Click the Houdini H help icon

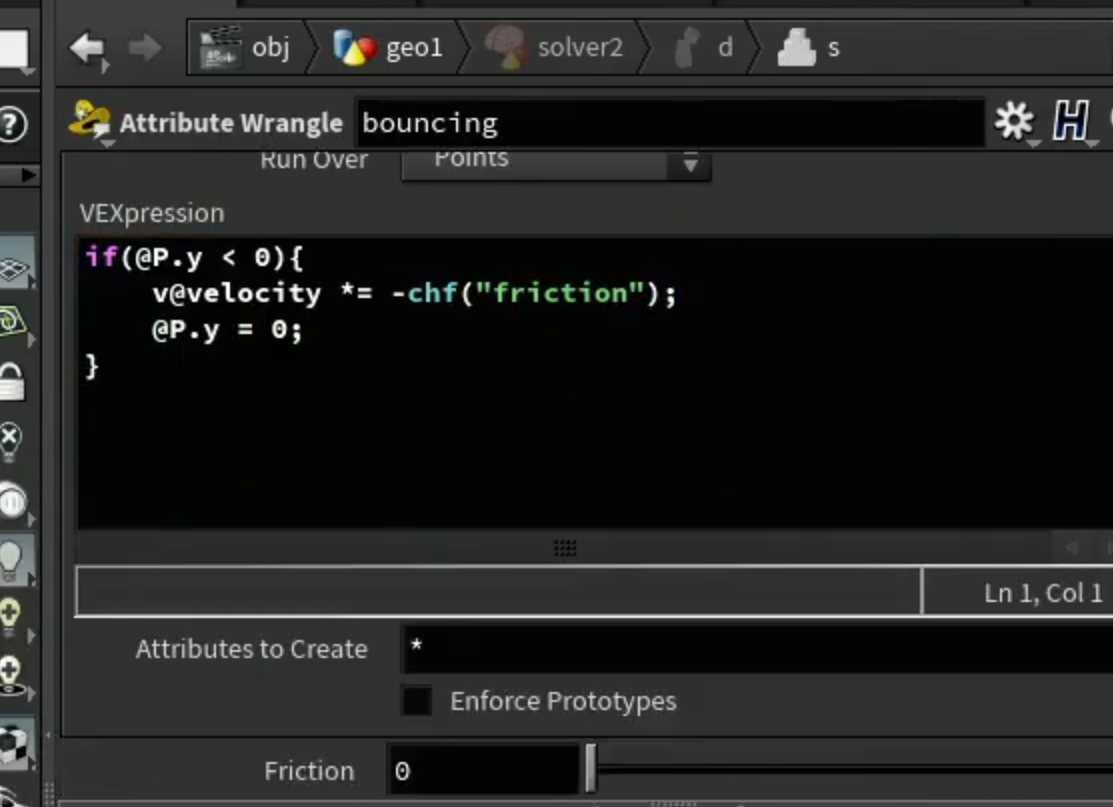[1070, 121]
